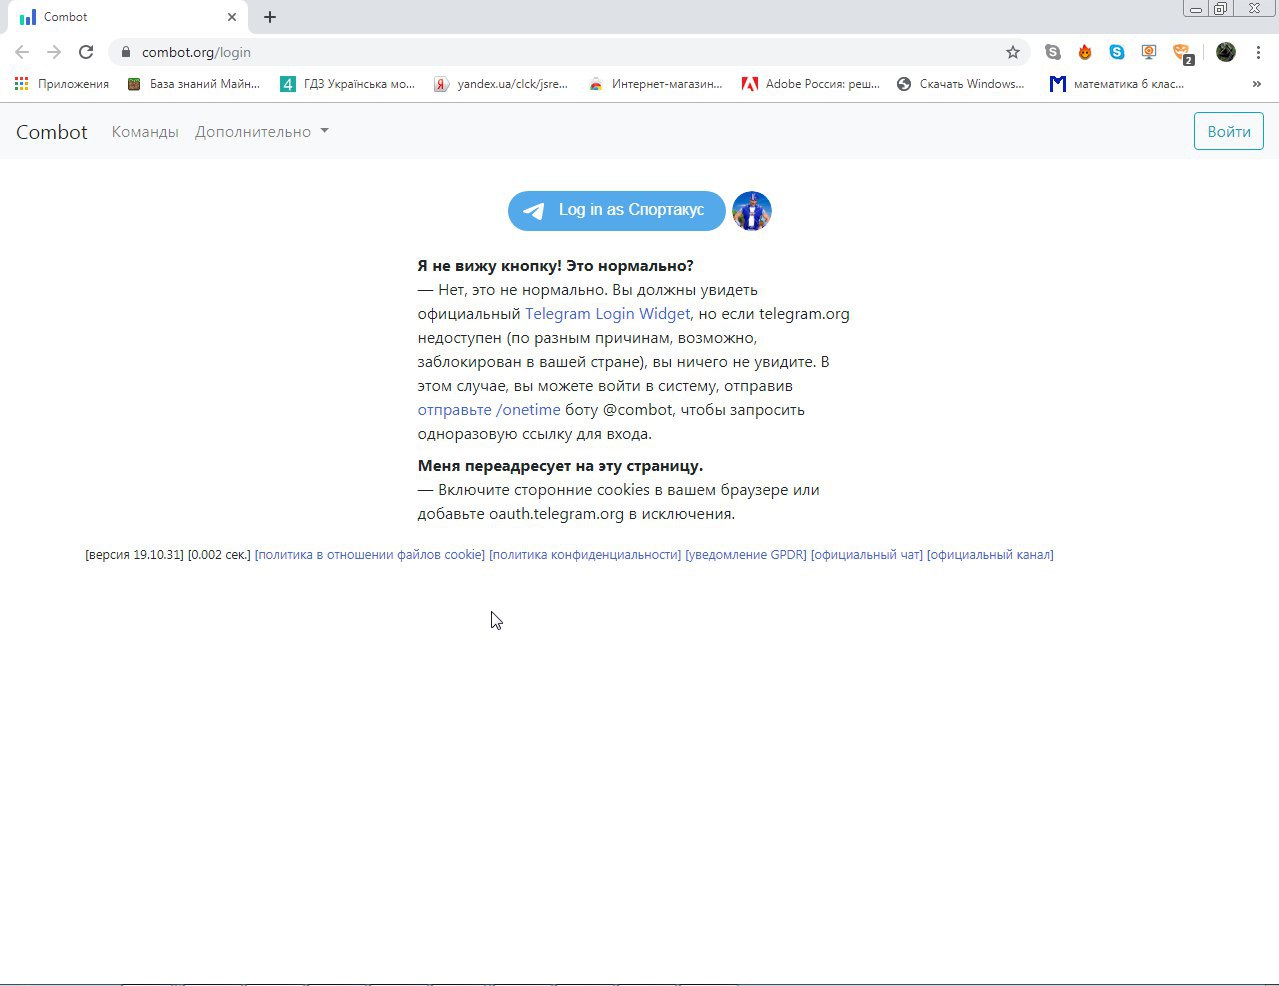Image resolution: width=1279 pixels, height=986 pixels.
Task: Open the официальный канал link
Action: (990, 555)
